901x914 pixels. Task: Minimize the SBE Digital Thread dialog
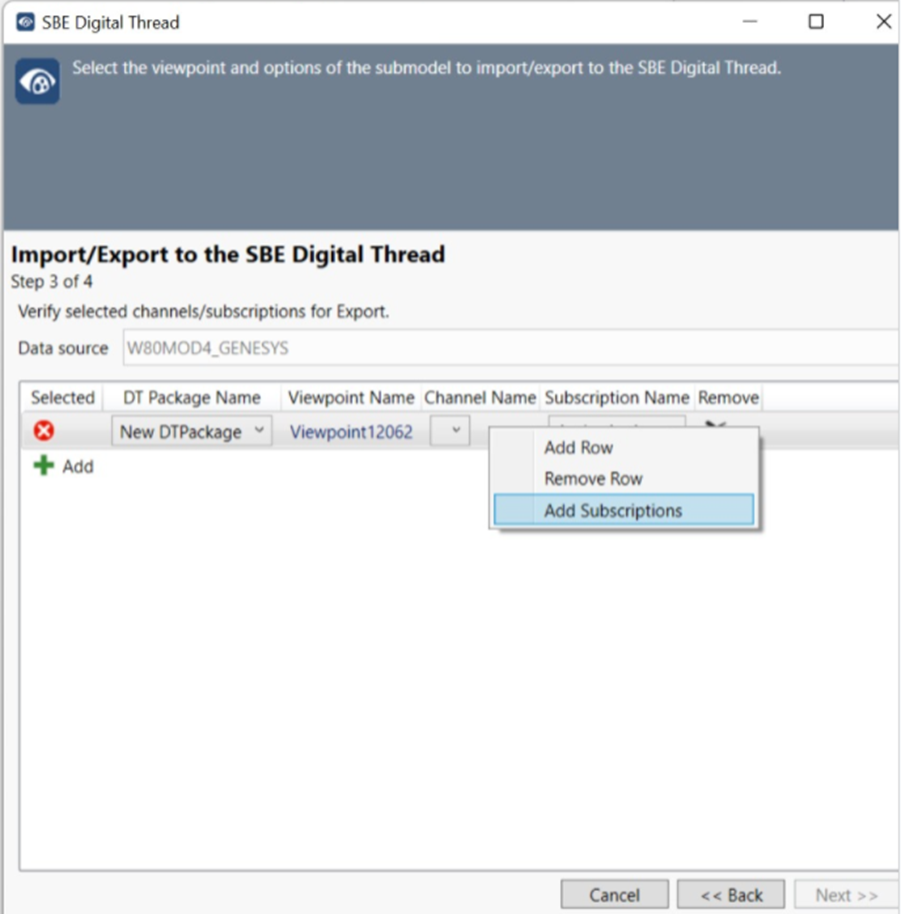pos(748,22)
